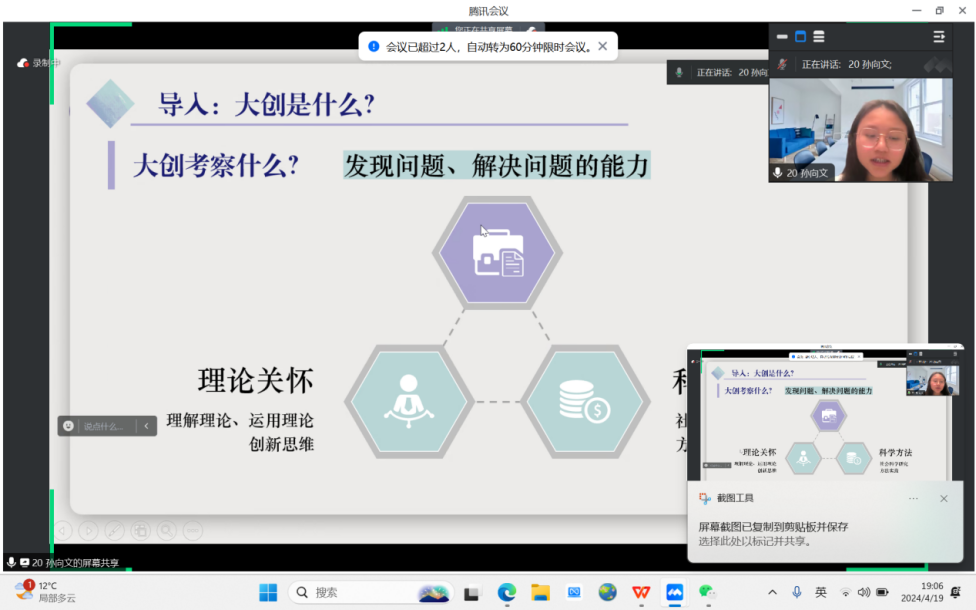
Task: Open File Explorer from the taskbar
Action: (x=540, y=592)
